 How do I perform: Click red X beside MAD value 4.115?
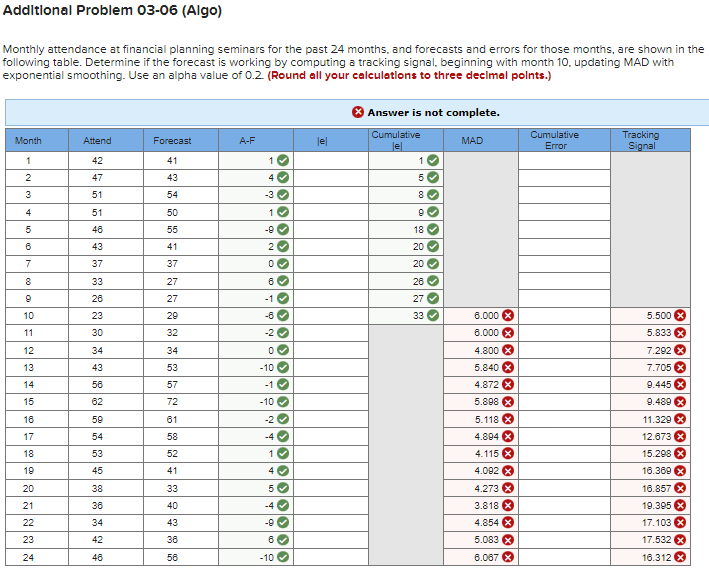[x=508, y=454]
